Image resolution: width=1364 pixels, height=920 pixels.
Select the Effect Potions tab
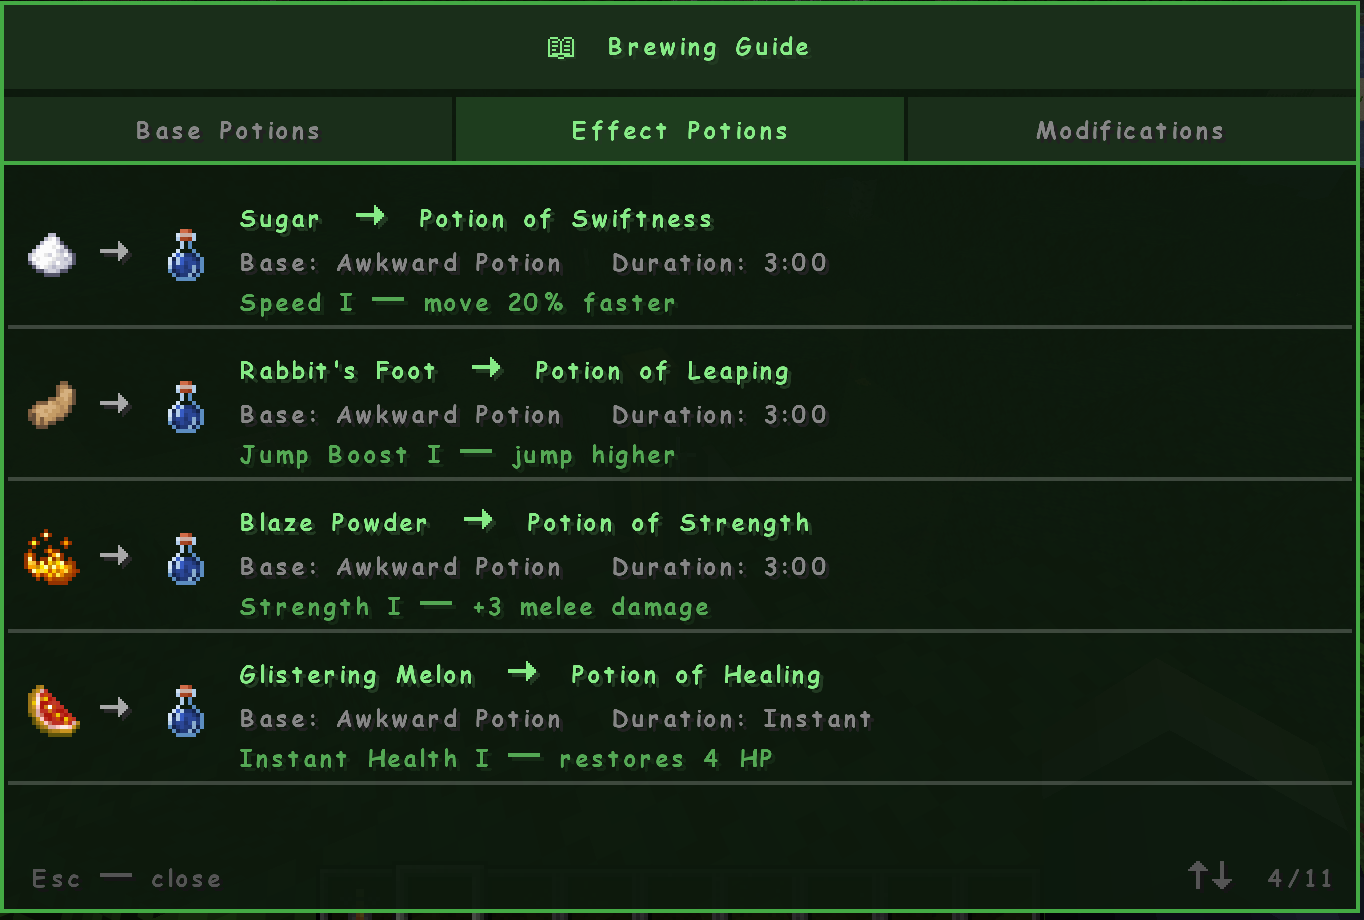point(680,130)
